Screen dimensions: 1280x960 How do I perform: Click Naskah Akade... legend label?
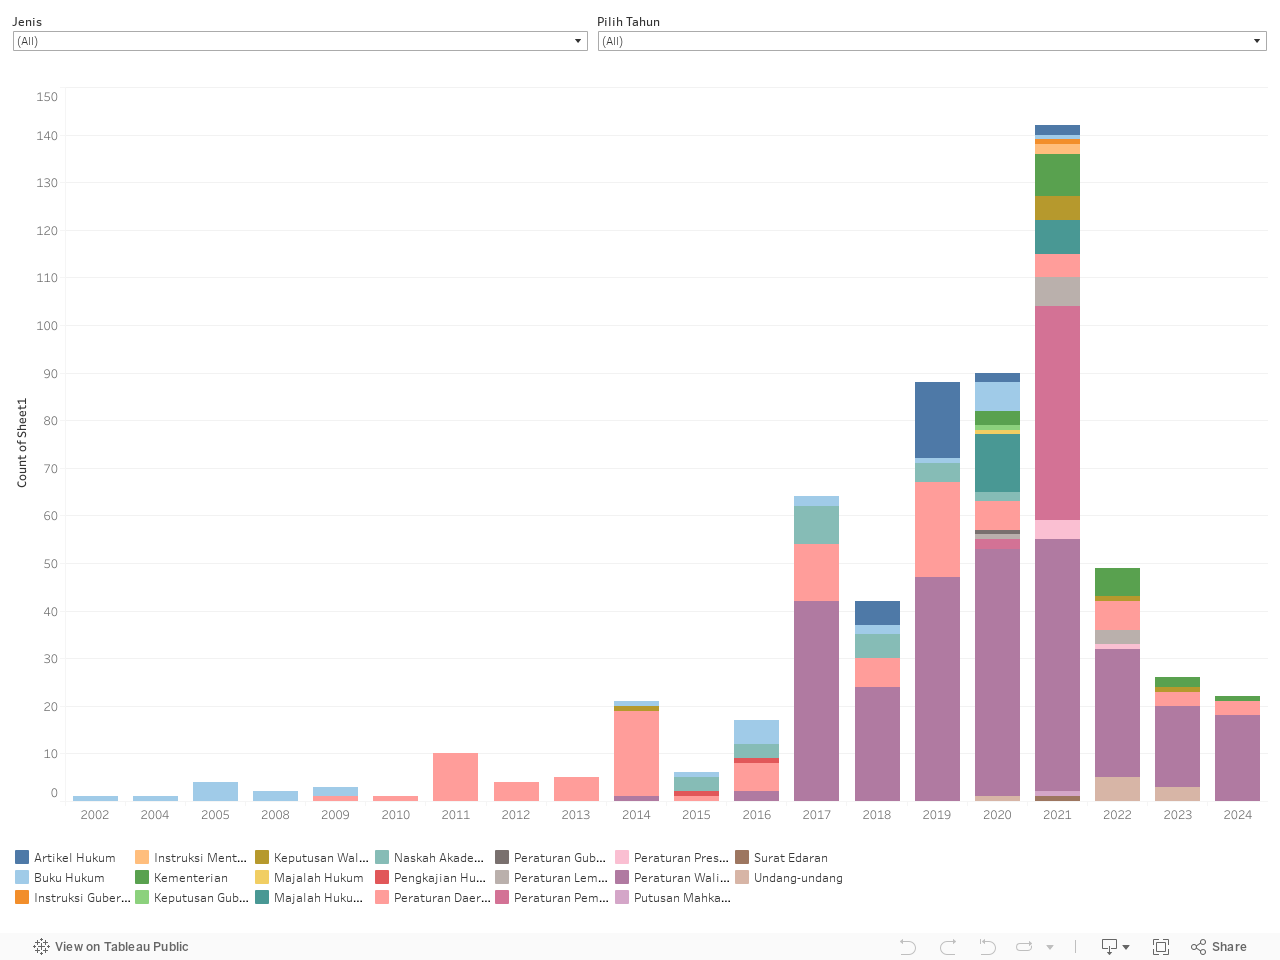point(439,858)
